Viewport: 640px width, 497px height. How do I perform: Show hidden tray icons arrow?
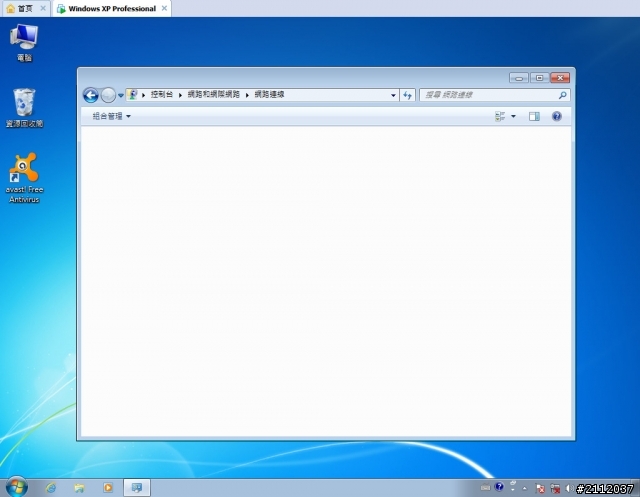click(x=524, y=488)
